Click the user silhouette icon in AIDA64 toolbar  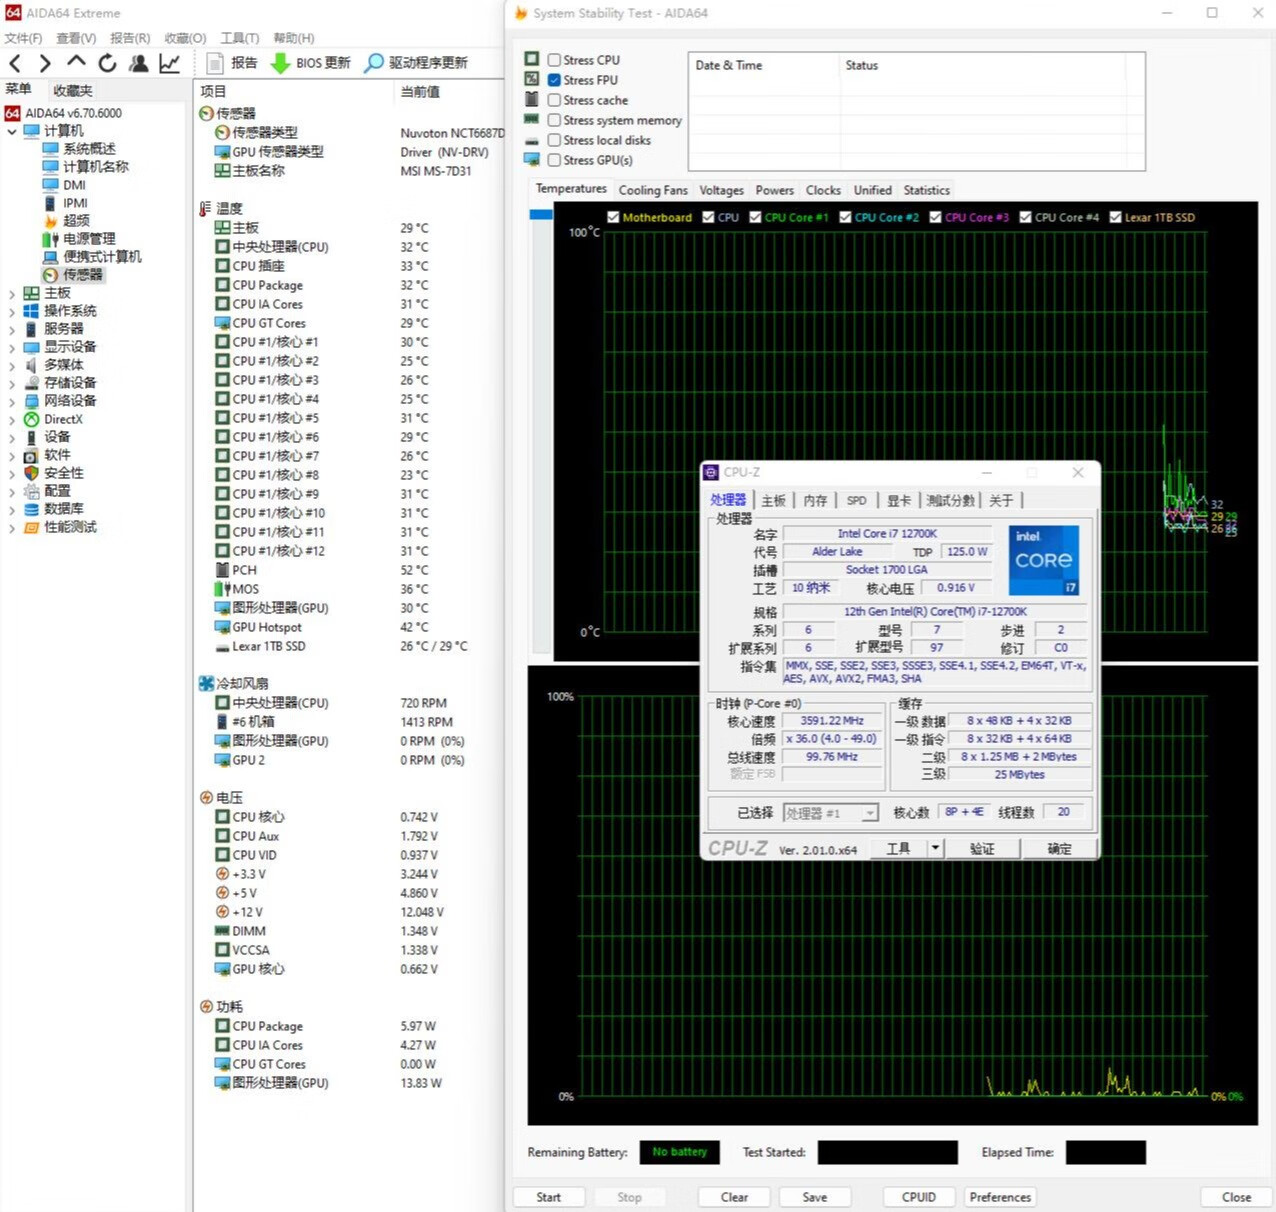coord(138,63)
